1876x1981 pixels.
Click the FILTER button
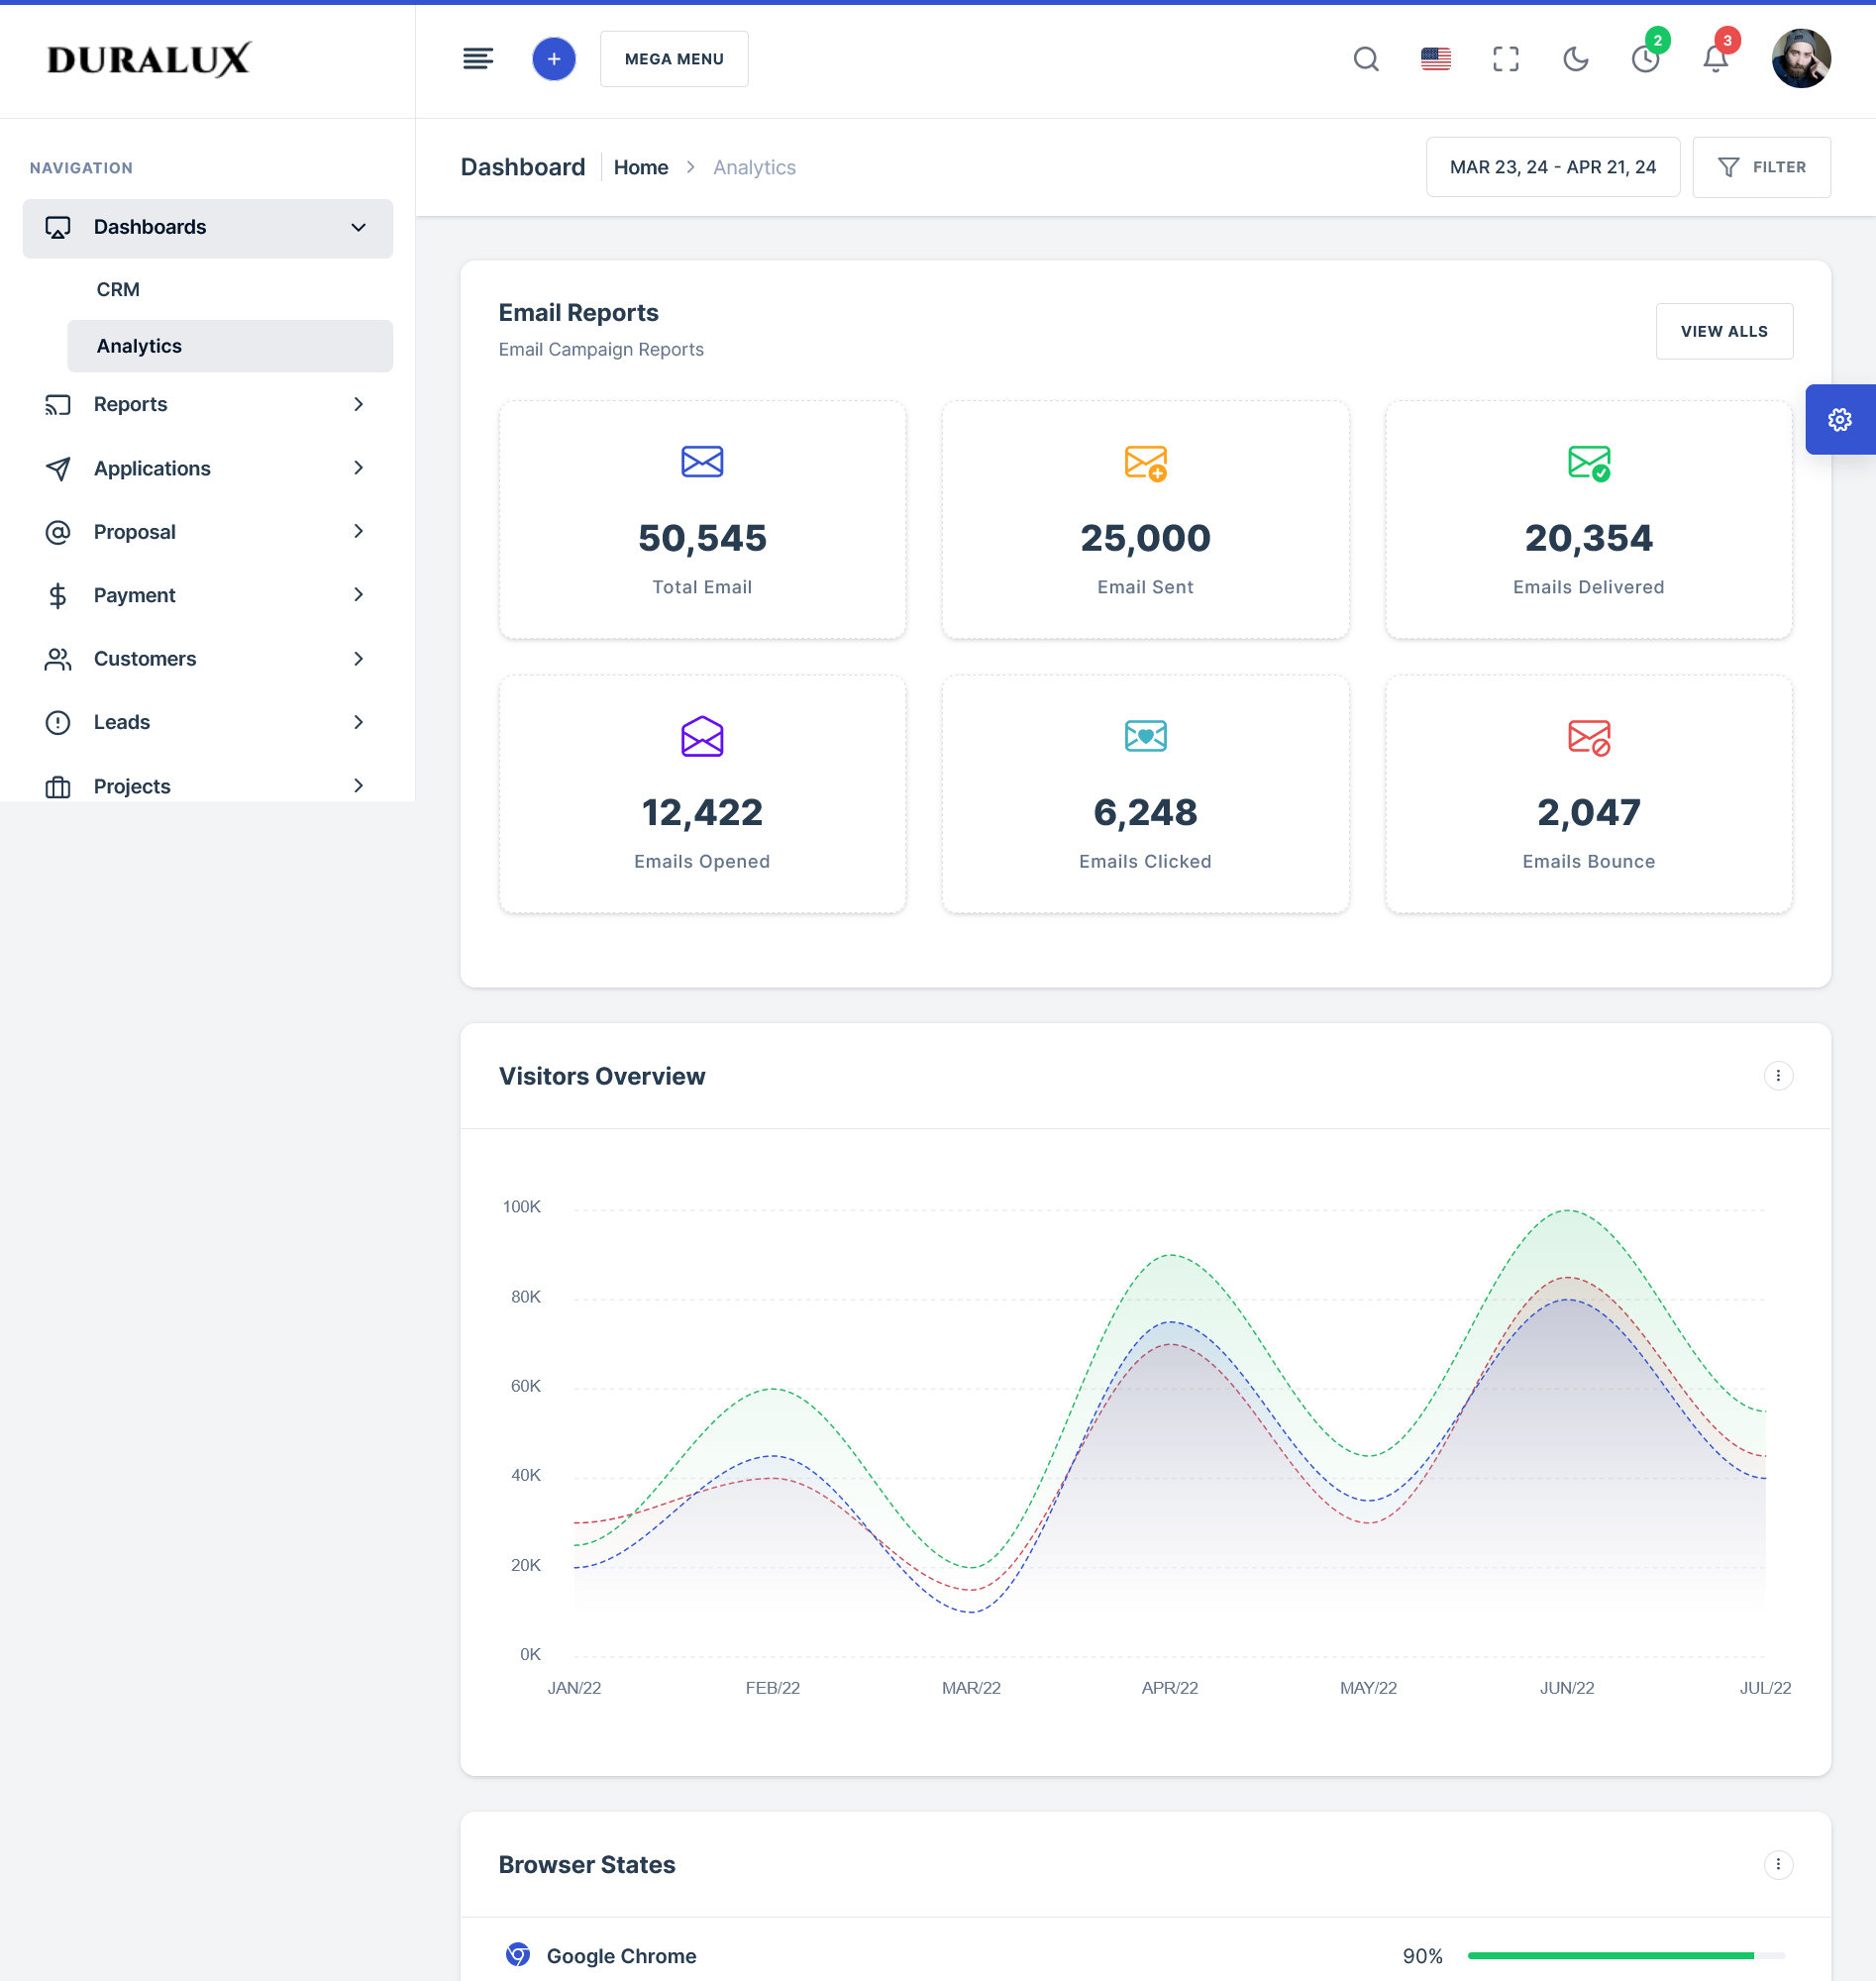(x=1762, y=167)
